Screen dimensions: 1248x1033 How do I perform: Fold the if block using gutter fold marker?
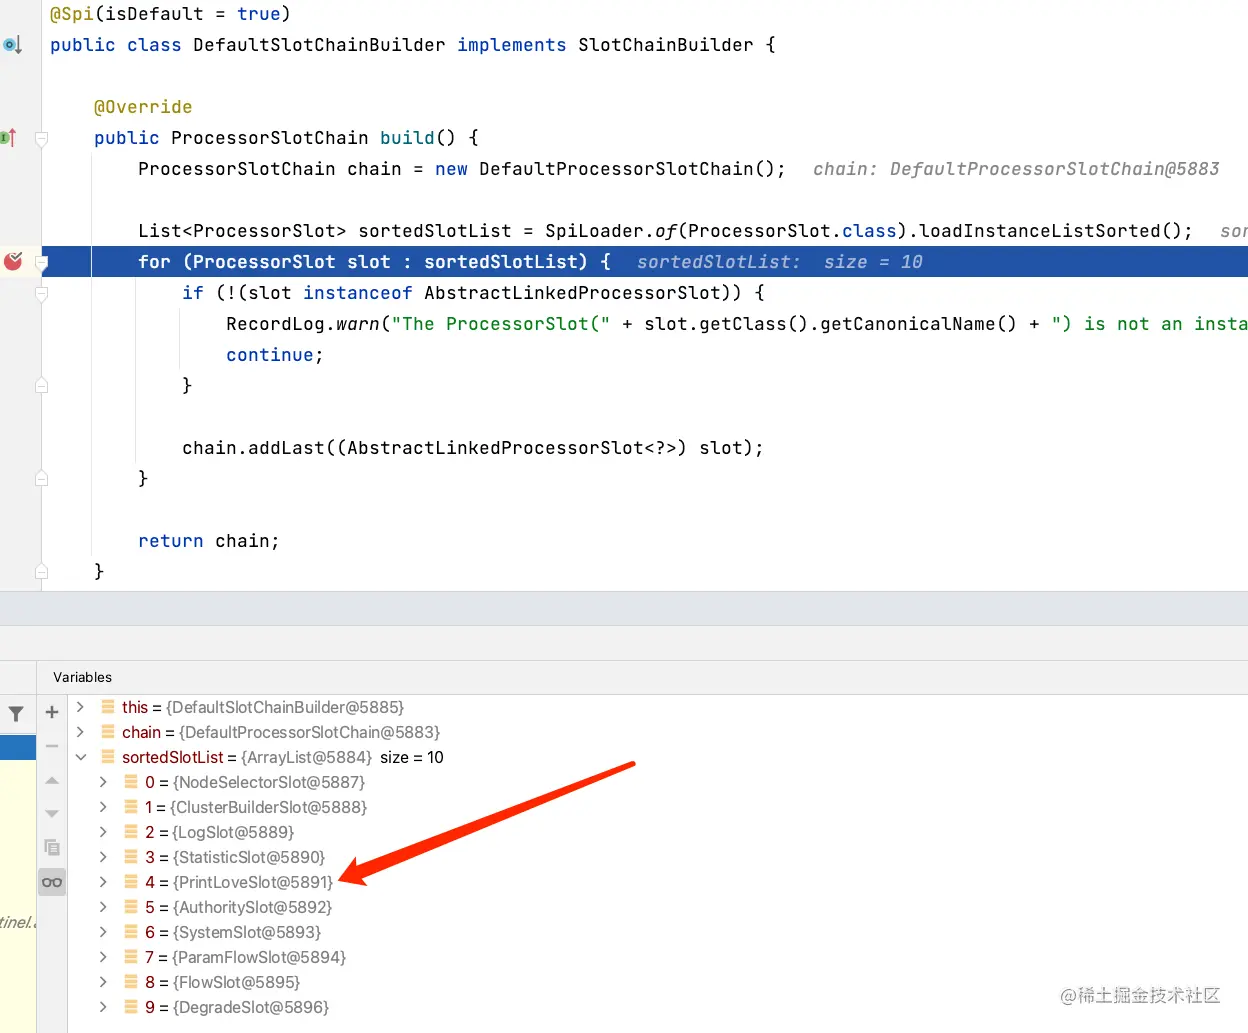[42, 294]
